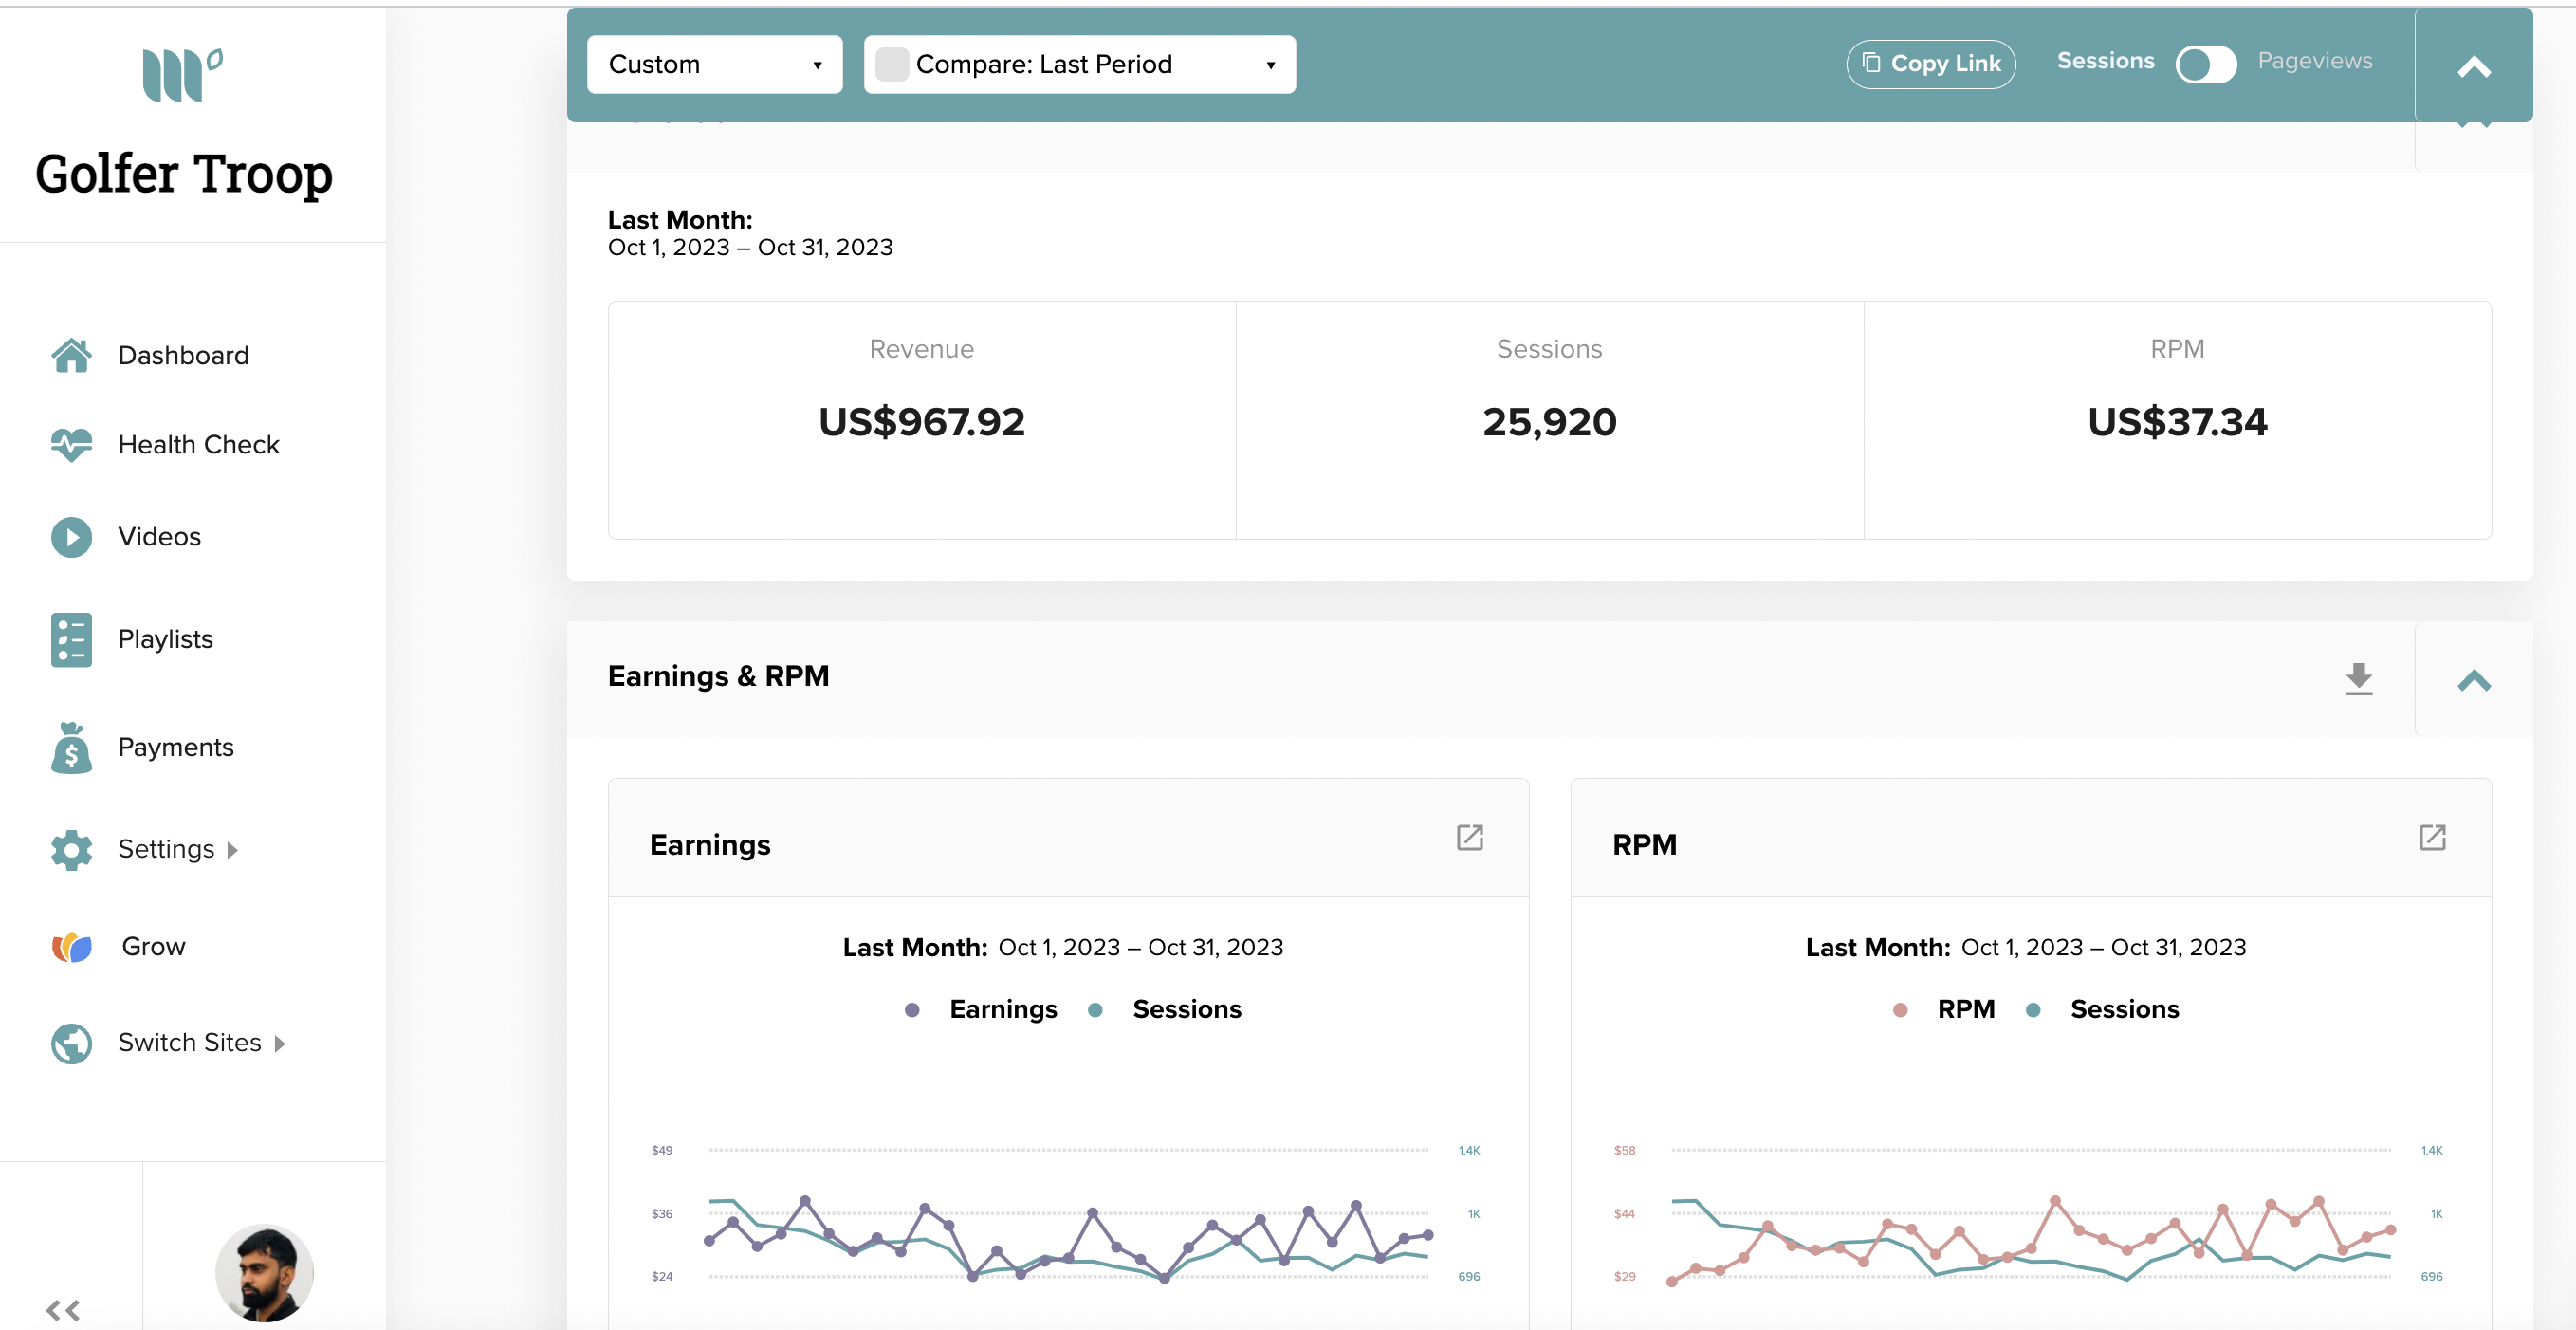2576x1330 pixels.
Task: Open the Payments page
Action: pyautogui.click(x=175, y=747)
